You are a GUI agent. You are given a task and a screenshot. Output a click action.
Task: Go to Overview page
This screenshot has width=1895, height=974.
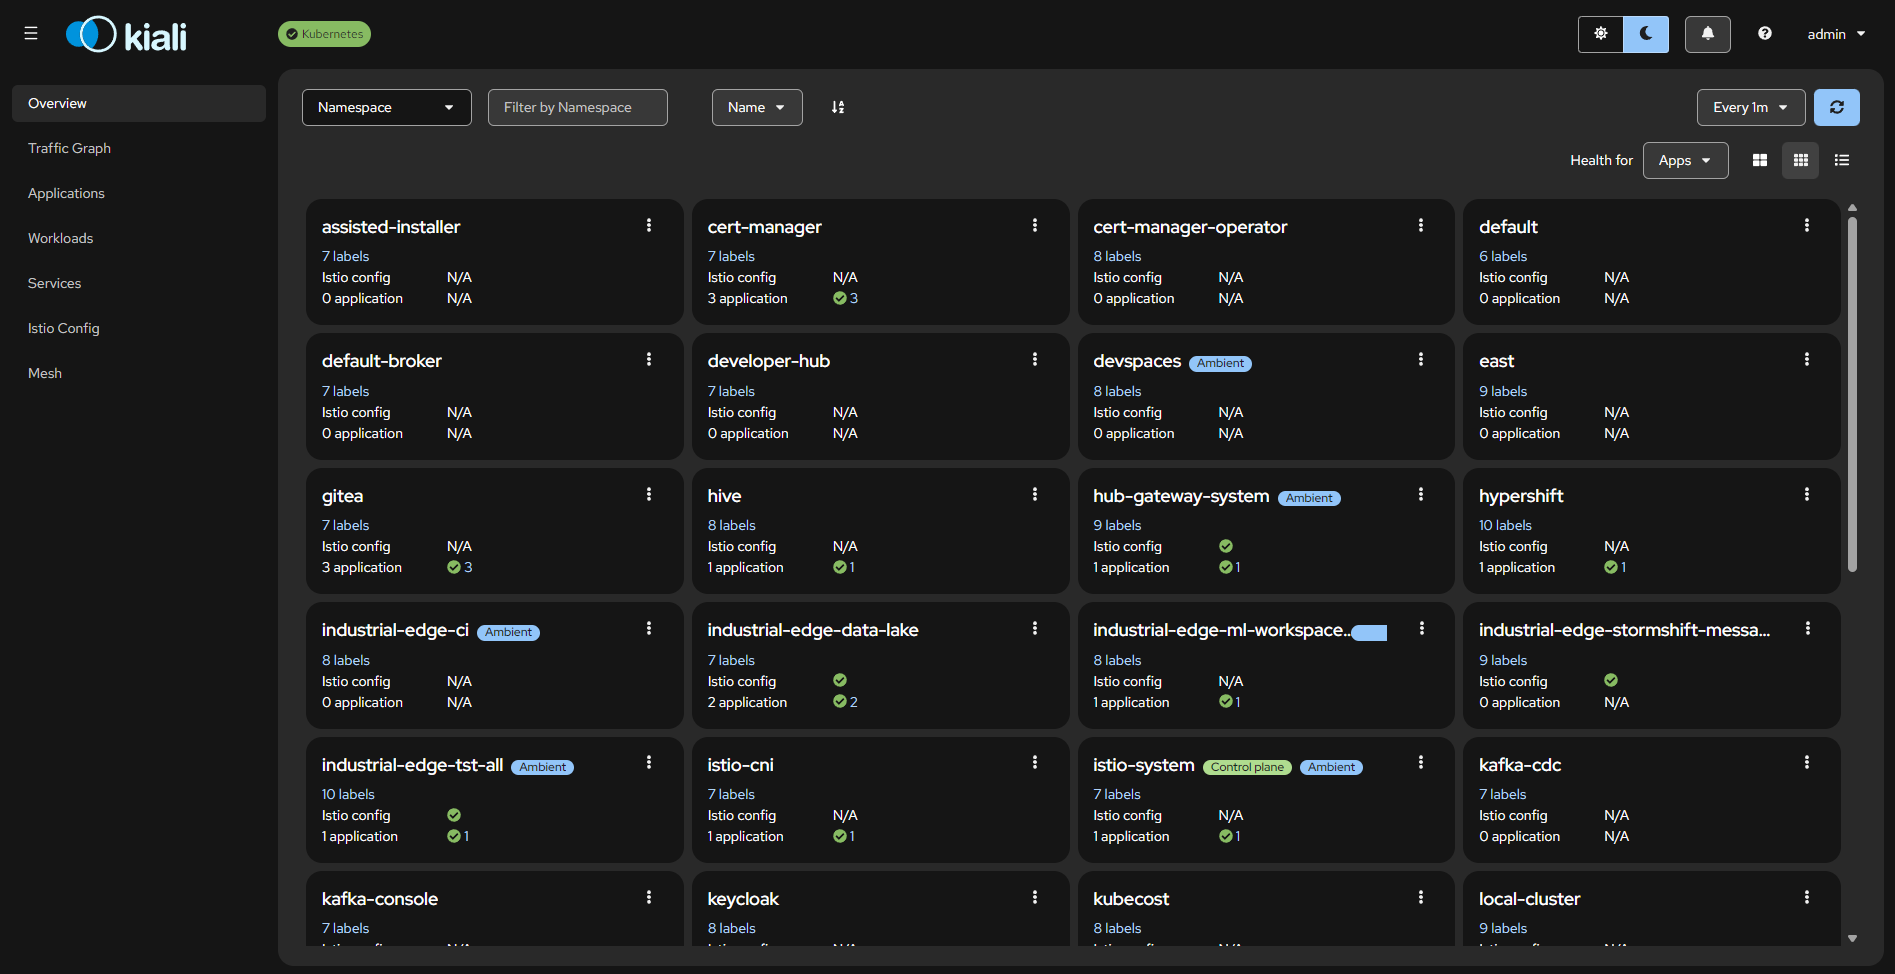click(139, 103)
